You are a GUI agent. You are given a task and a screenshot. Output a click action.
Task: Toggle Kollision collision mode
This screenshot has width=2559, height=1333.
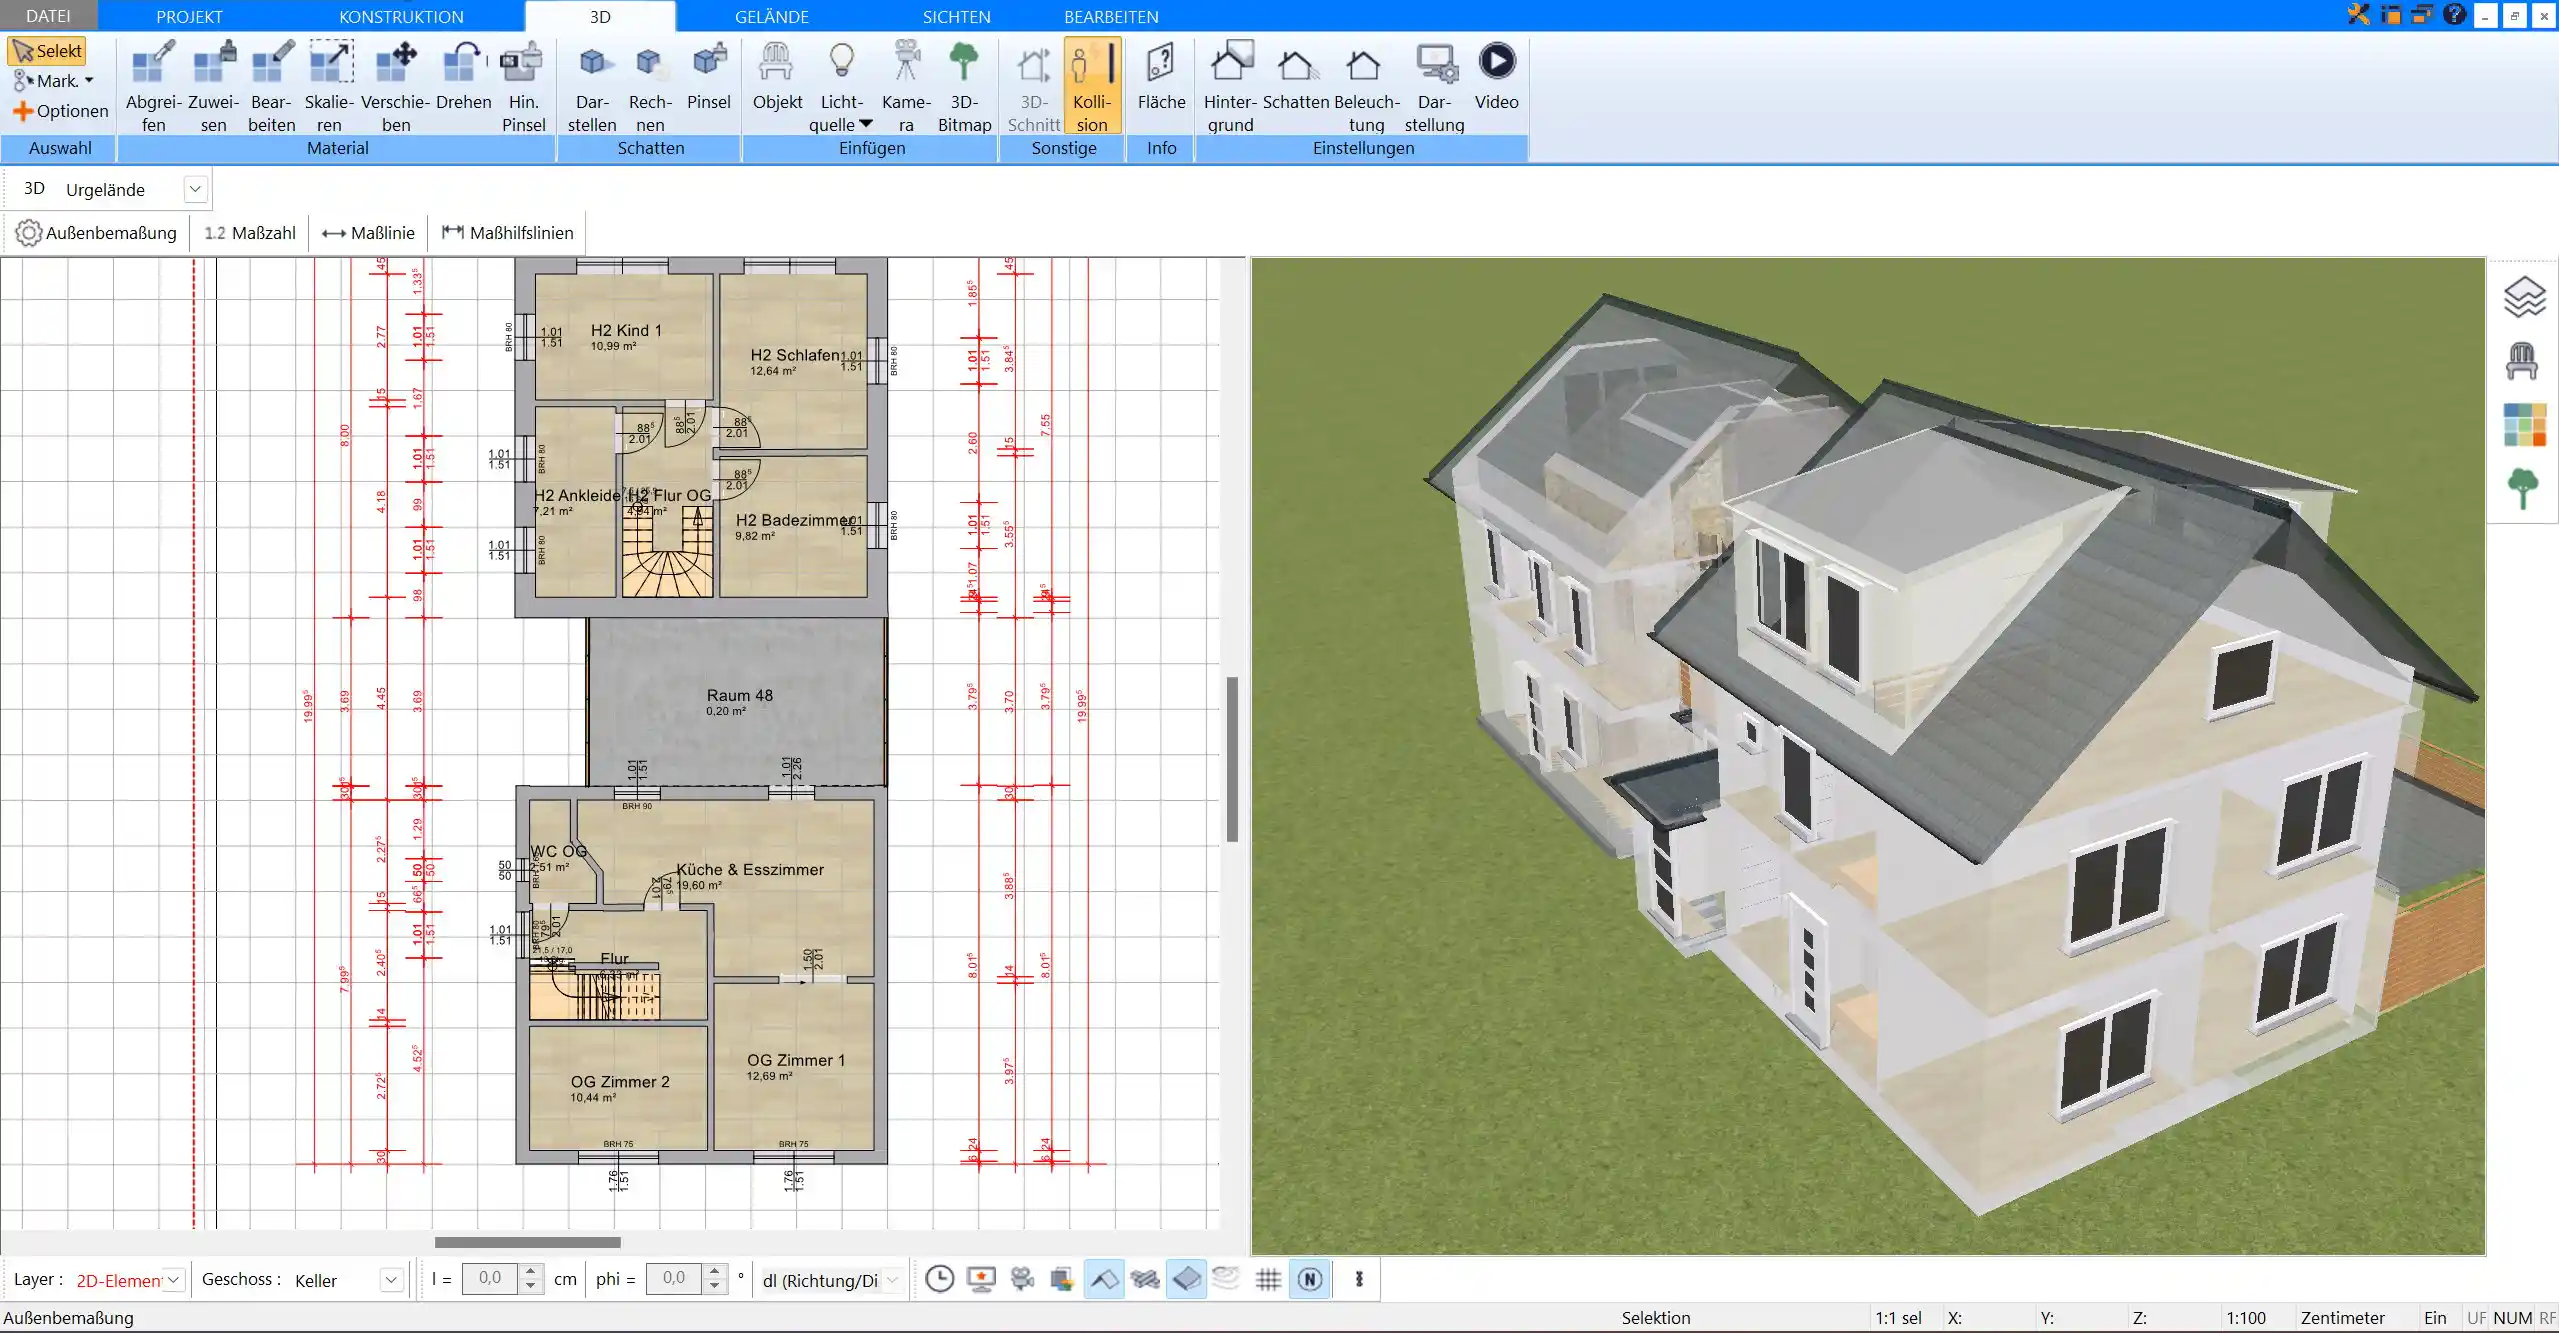(x=1092, y=86)
